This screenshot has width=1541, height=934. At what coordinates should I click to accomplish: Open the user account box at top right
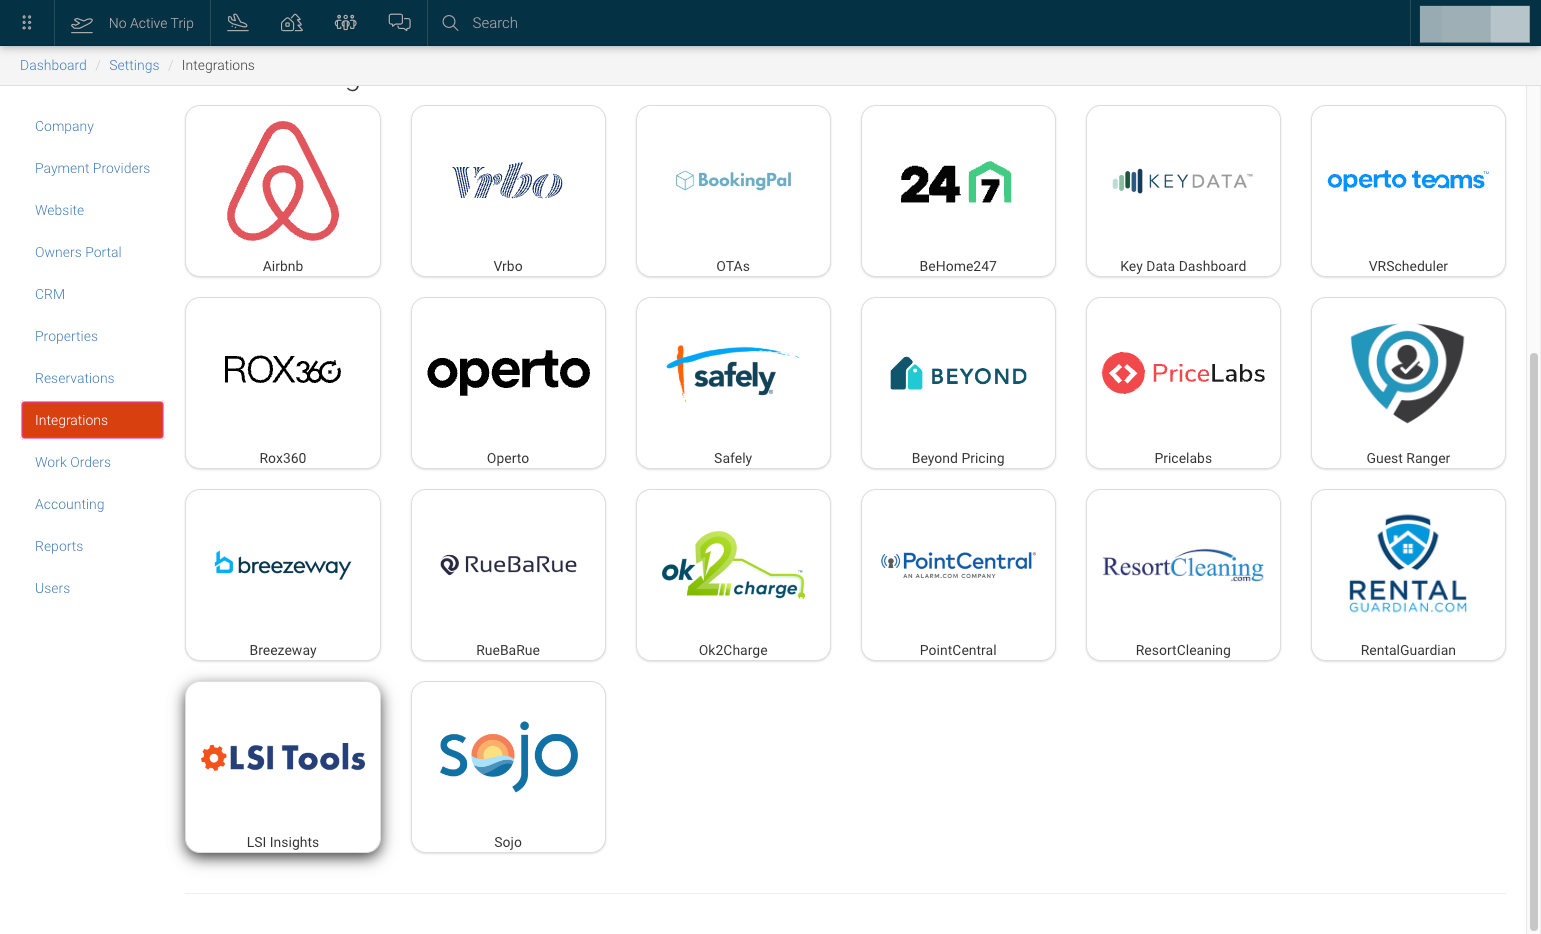[1474, 24]
